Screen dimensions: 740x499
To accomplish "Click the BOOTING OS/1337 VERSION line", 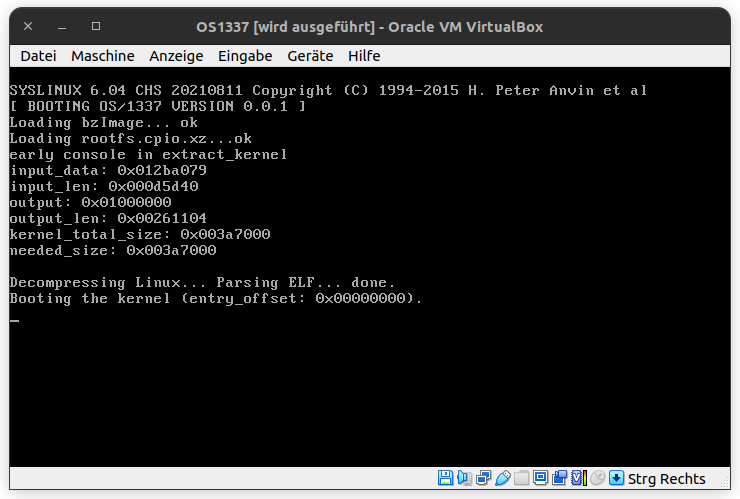I will point(158,106).
